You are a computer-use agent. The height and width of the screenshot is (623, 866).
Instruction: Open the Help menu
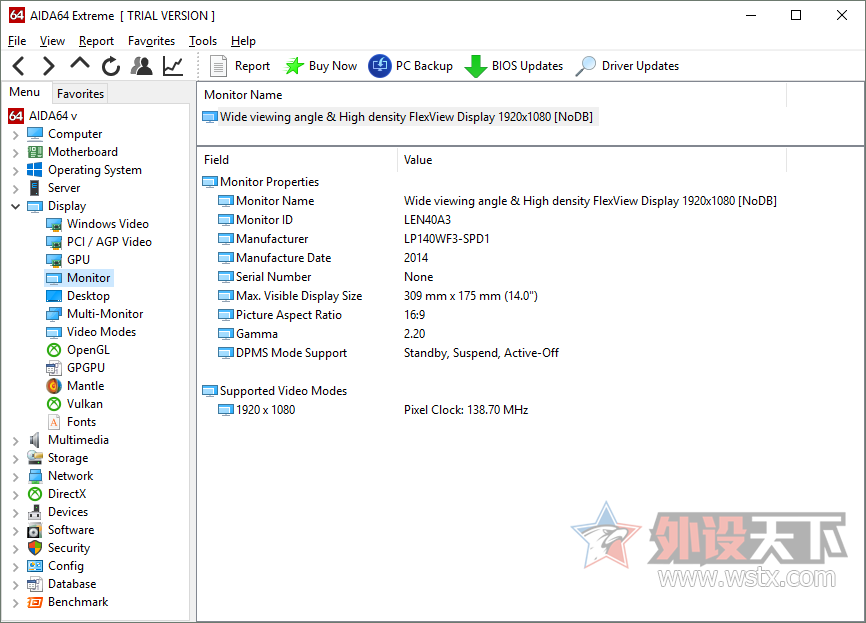click(x=243, y=41)
